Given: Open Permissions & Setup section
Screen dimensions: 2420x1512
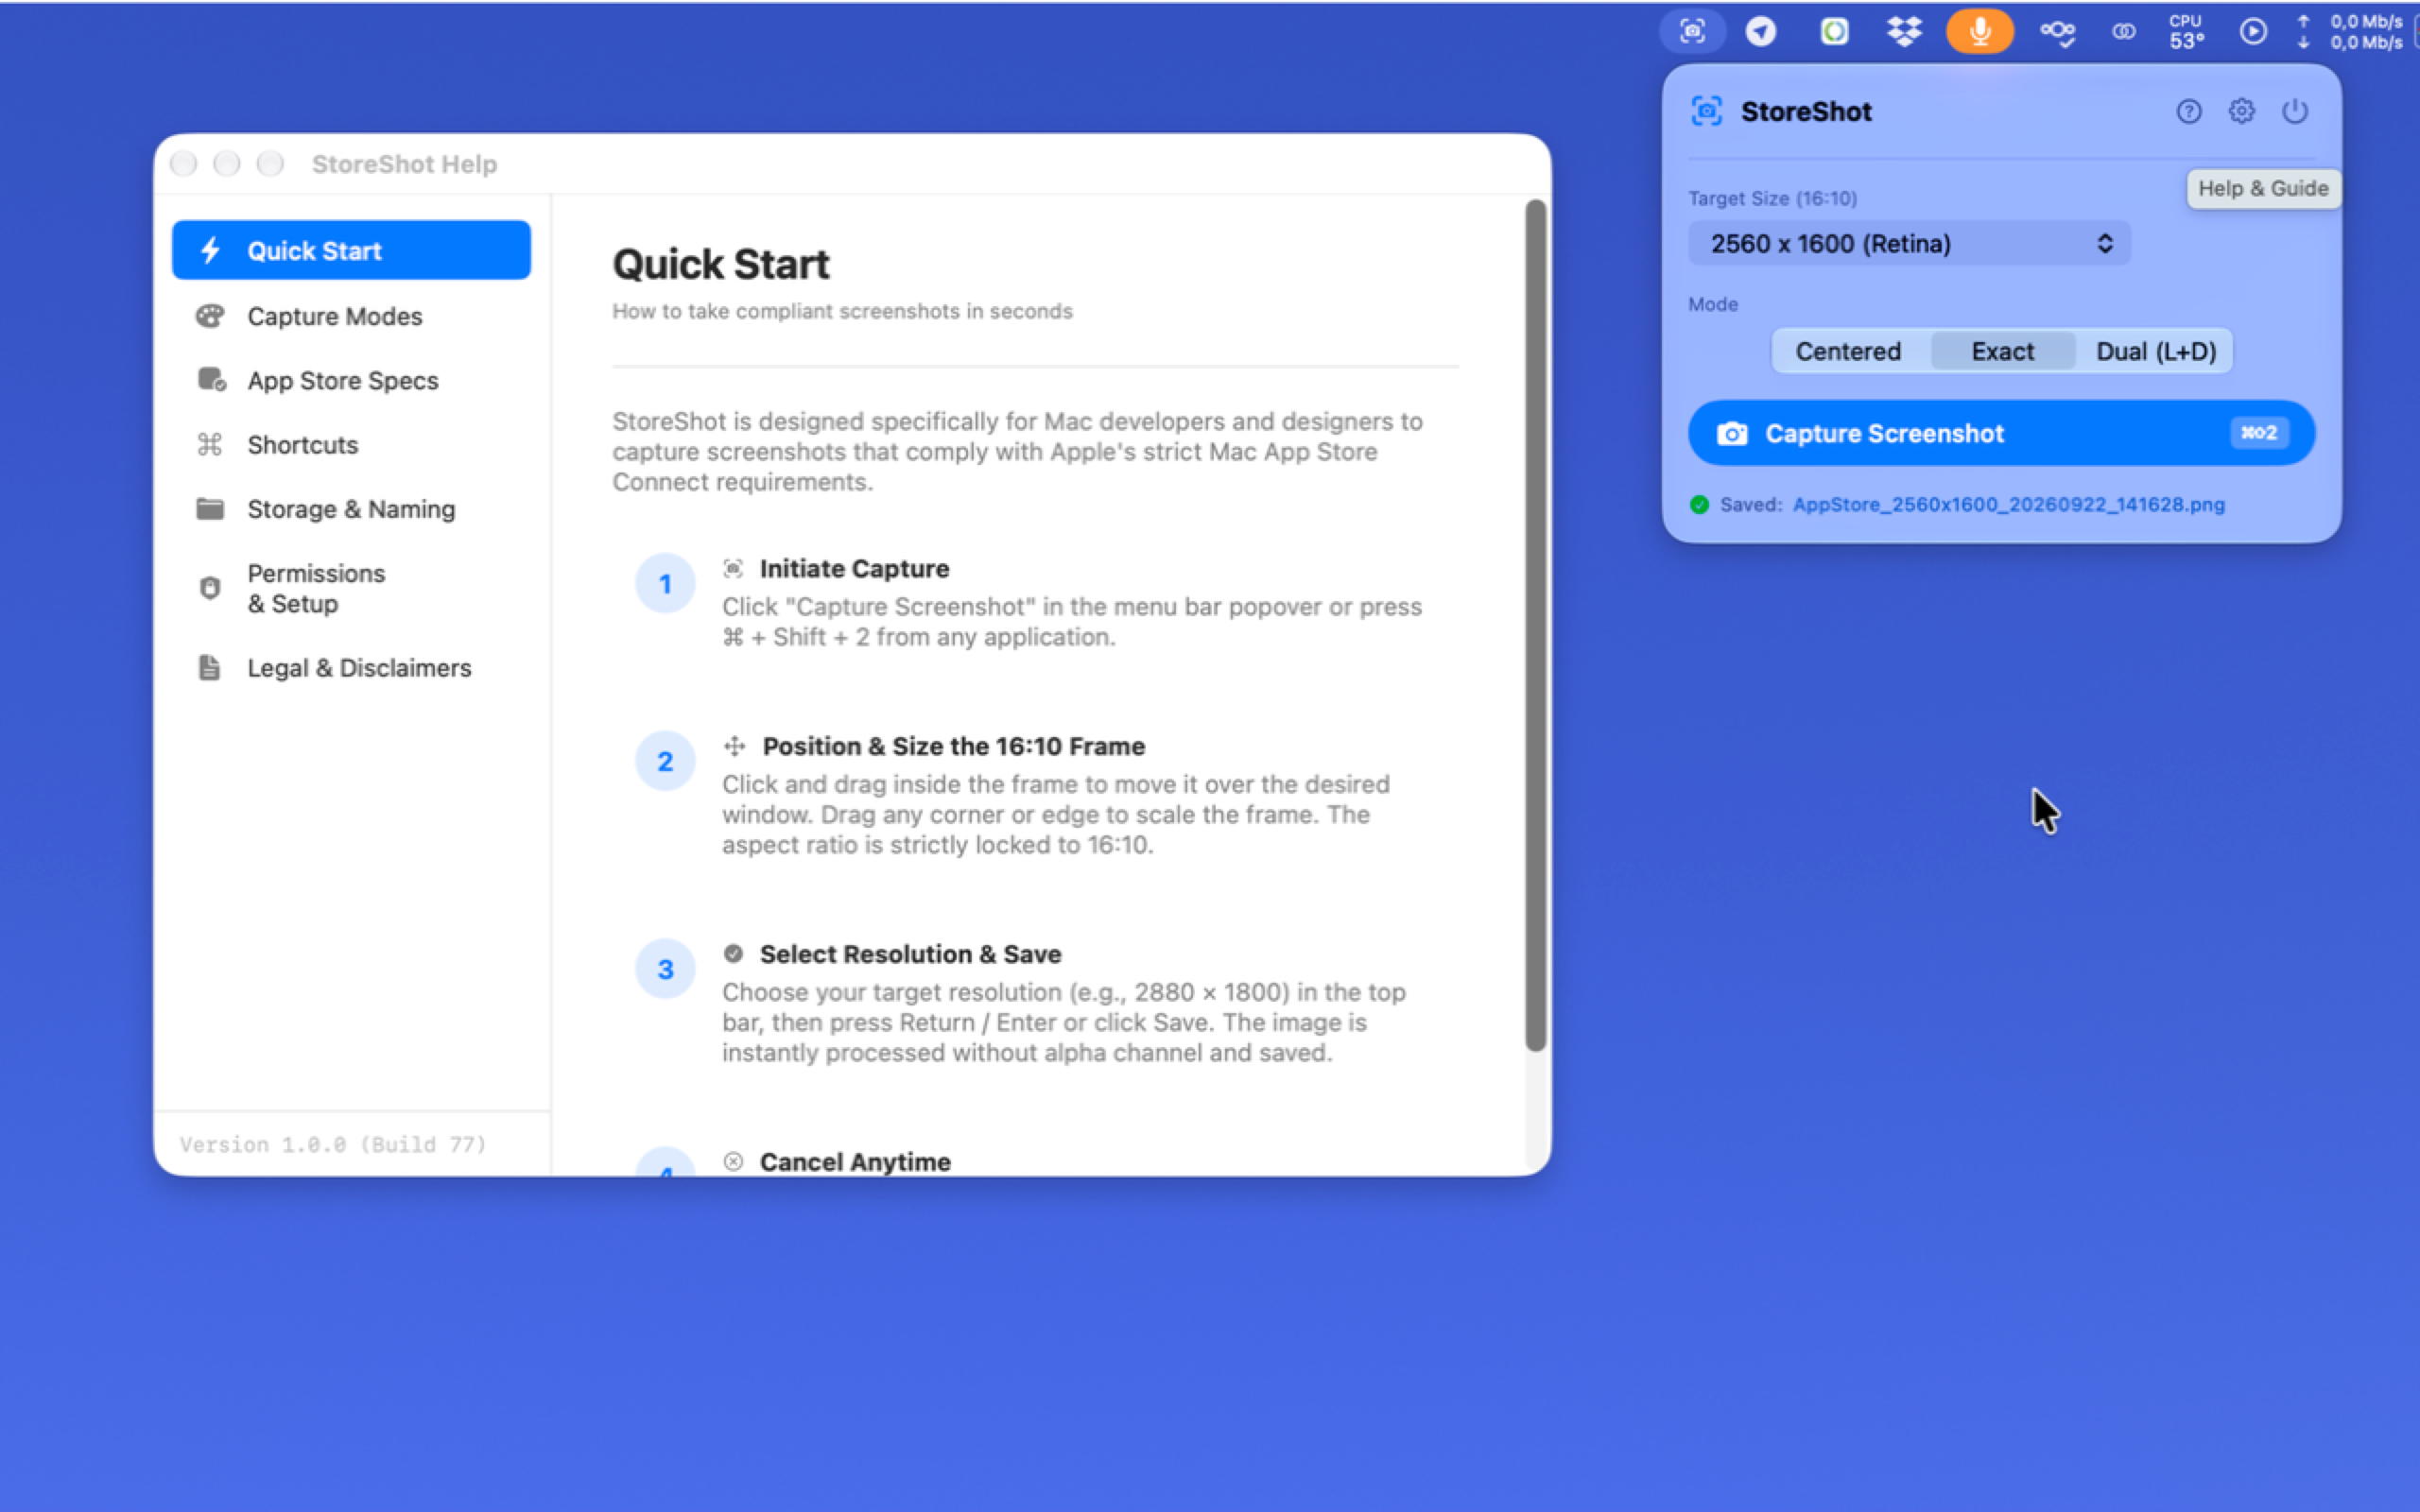Looking at the screenshot, I should click(351, 588).
